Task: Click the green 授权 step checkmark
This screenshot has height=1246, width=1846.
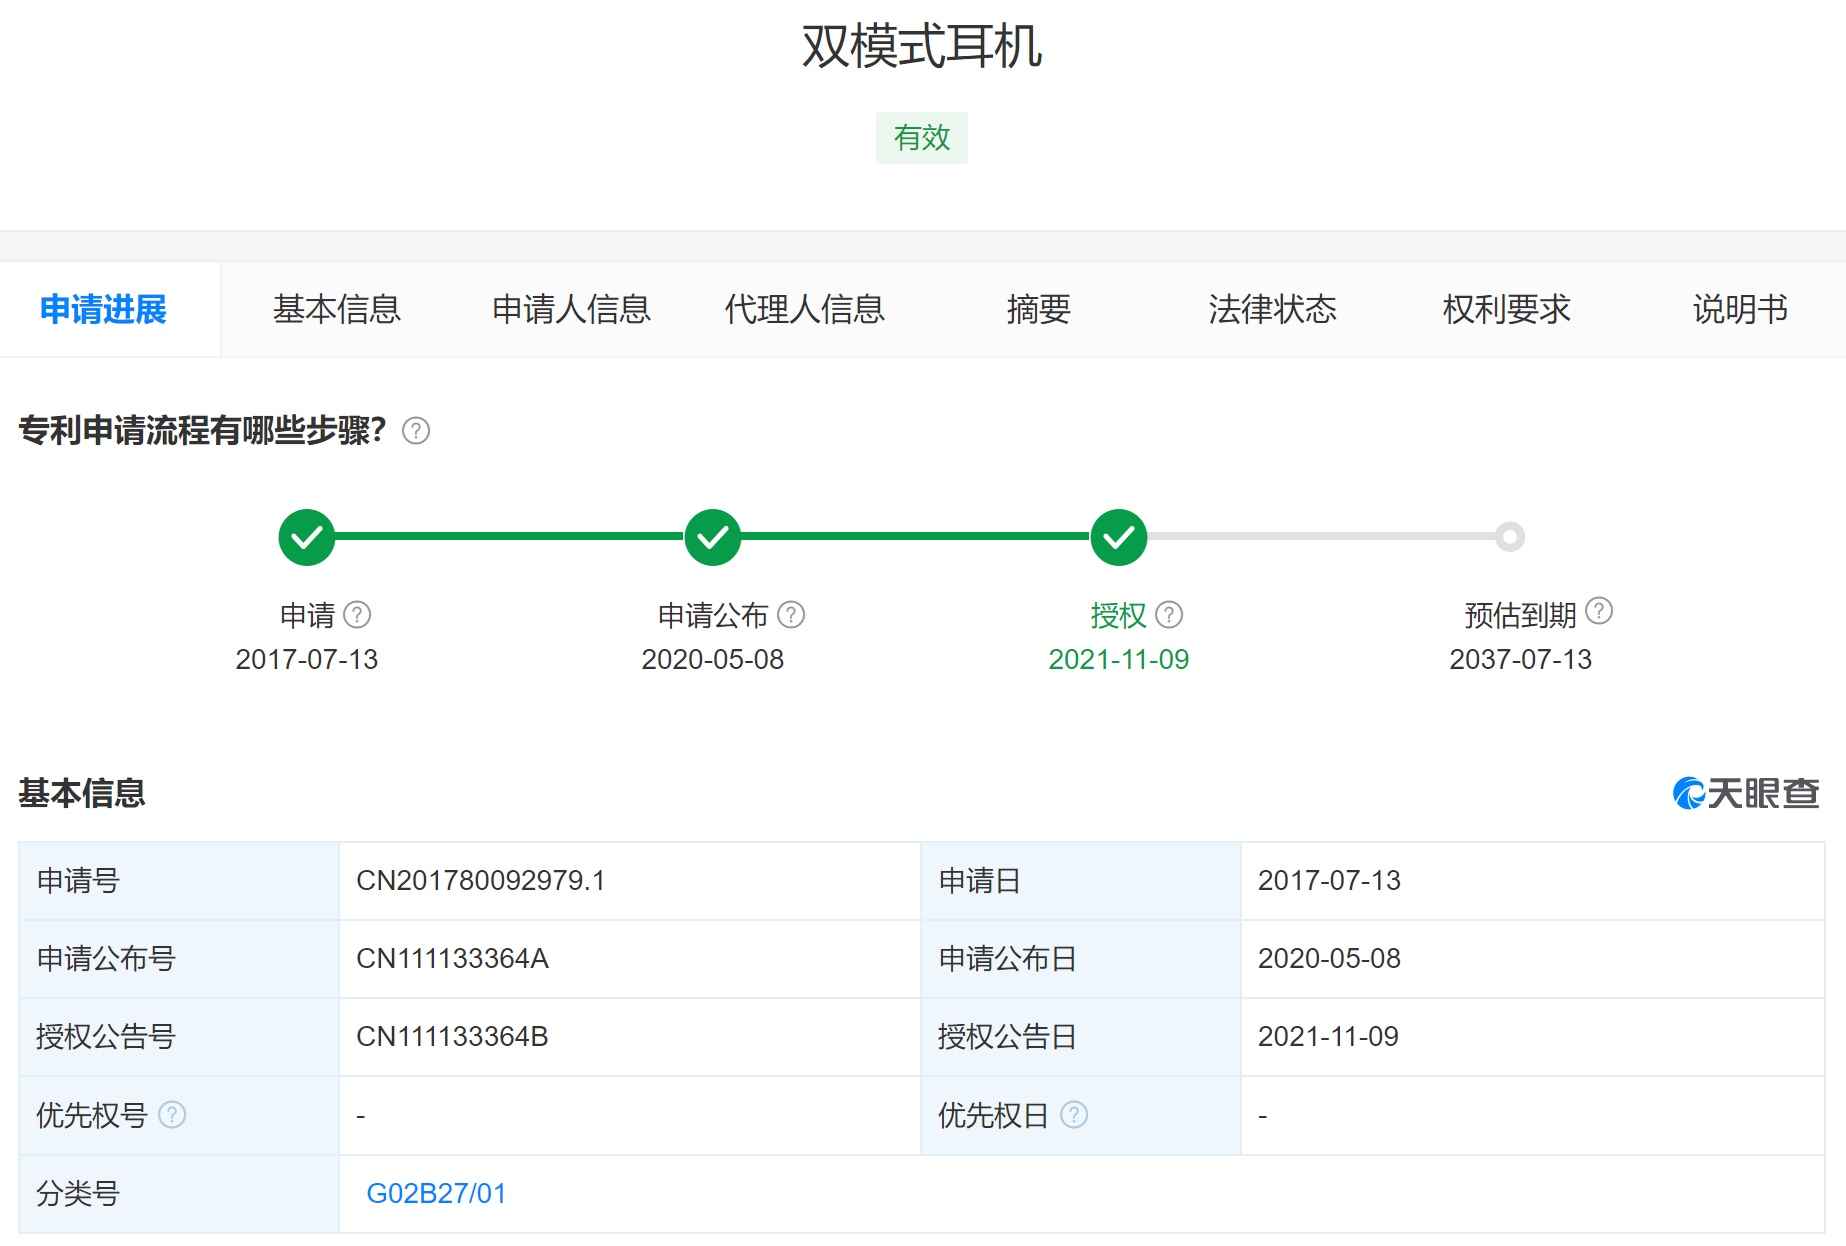Action: tap(1118, 537)
